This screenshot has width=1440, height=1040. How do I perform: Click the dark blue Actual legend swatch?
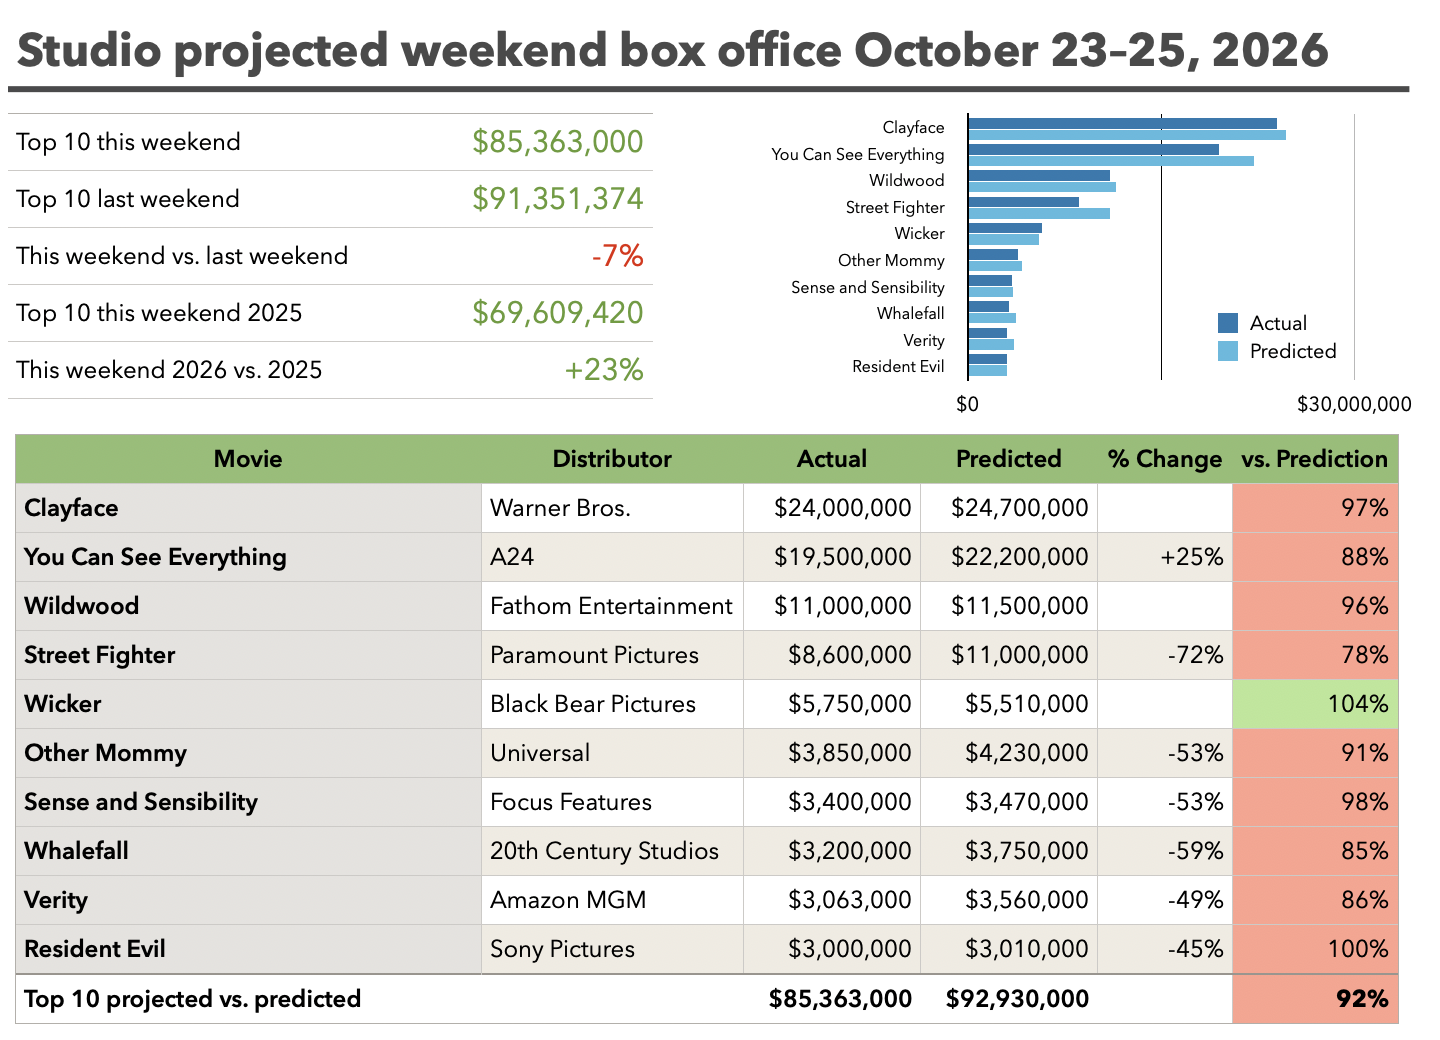[x=1228, y=323]
